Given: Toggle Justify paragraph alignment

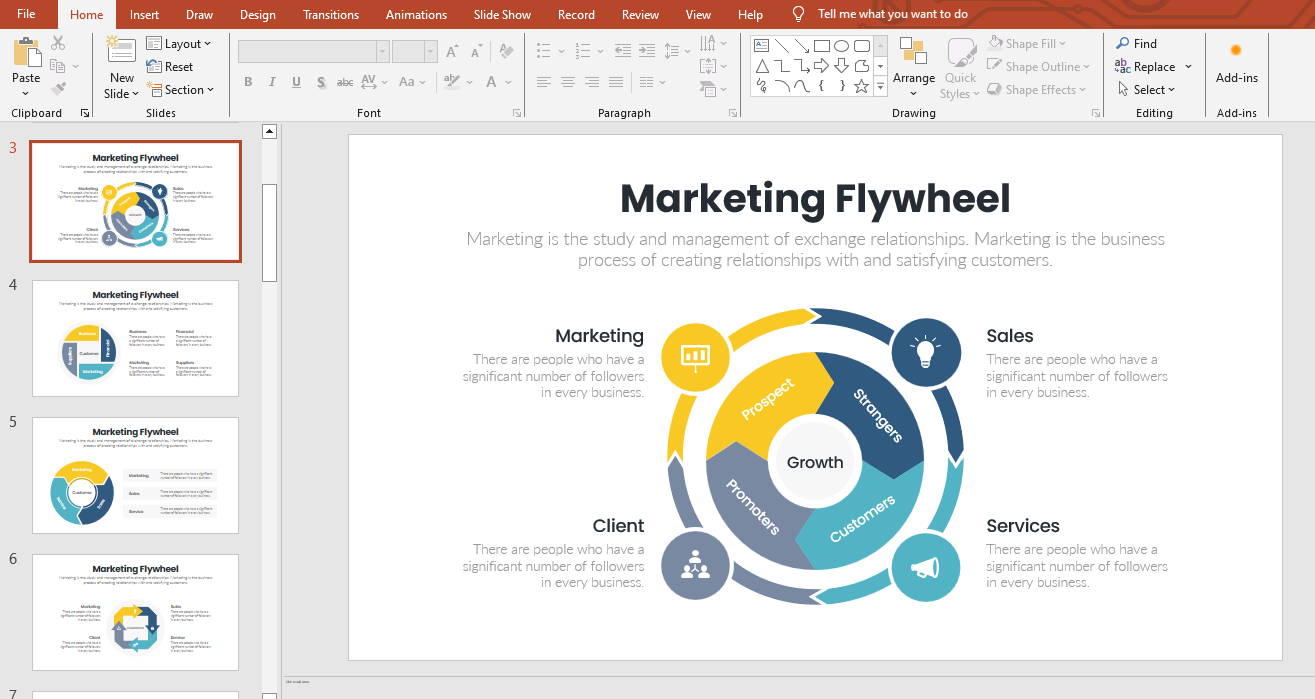Looking at the screenshot, I should 616,82.
